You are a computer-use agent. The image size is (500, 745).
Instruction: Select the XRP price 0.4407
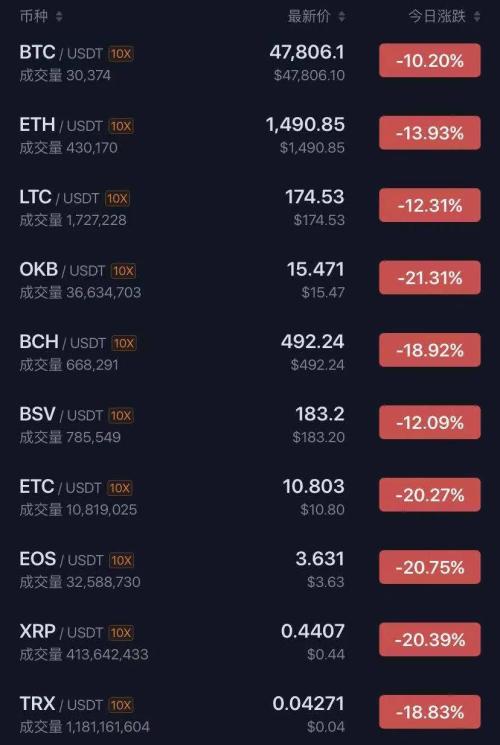[312, 631]
